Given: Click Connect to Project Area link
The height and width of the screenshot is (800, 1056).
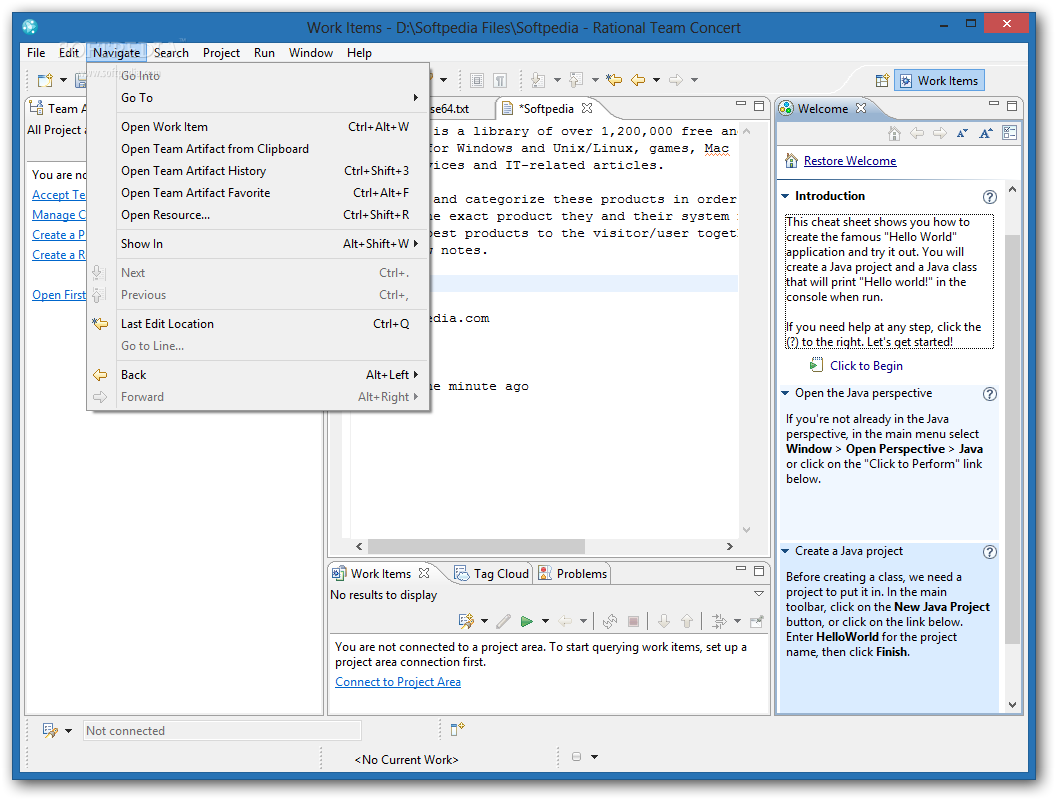Looking at the screenshot, I should pos(398,682).
